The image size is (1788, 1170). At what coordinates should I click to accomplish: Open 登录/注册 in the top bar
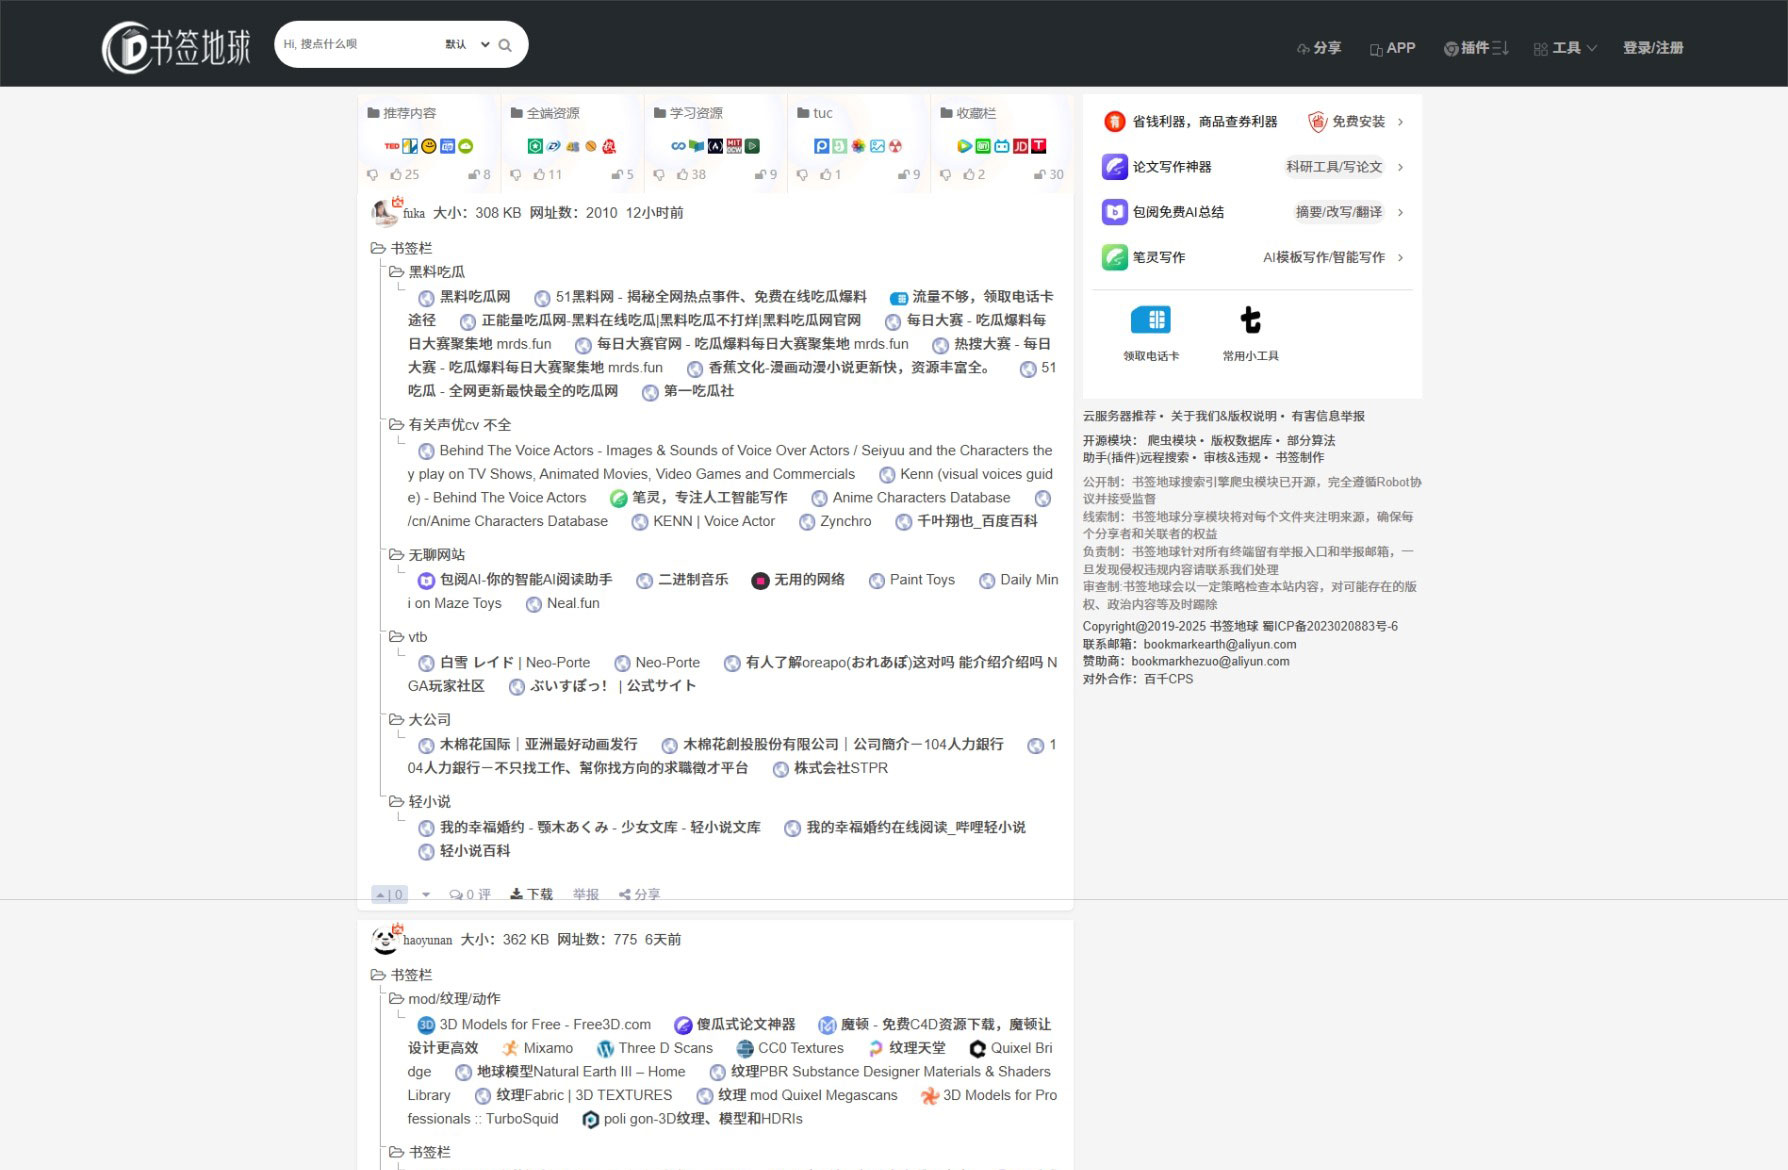(1654, 47)
